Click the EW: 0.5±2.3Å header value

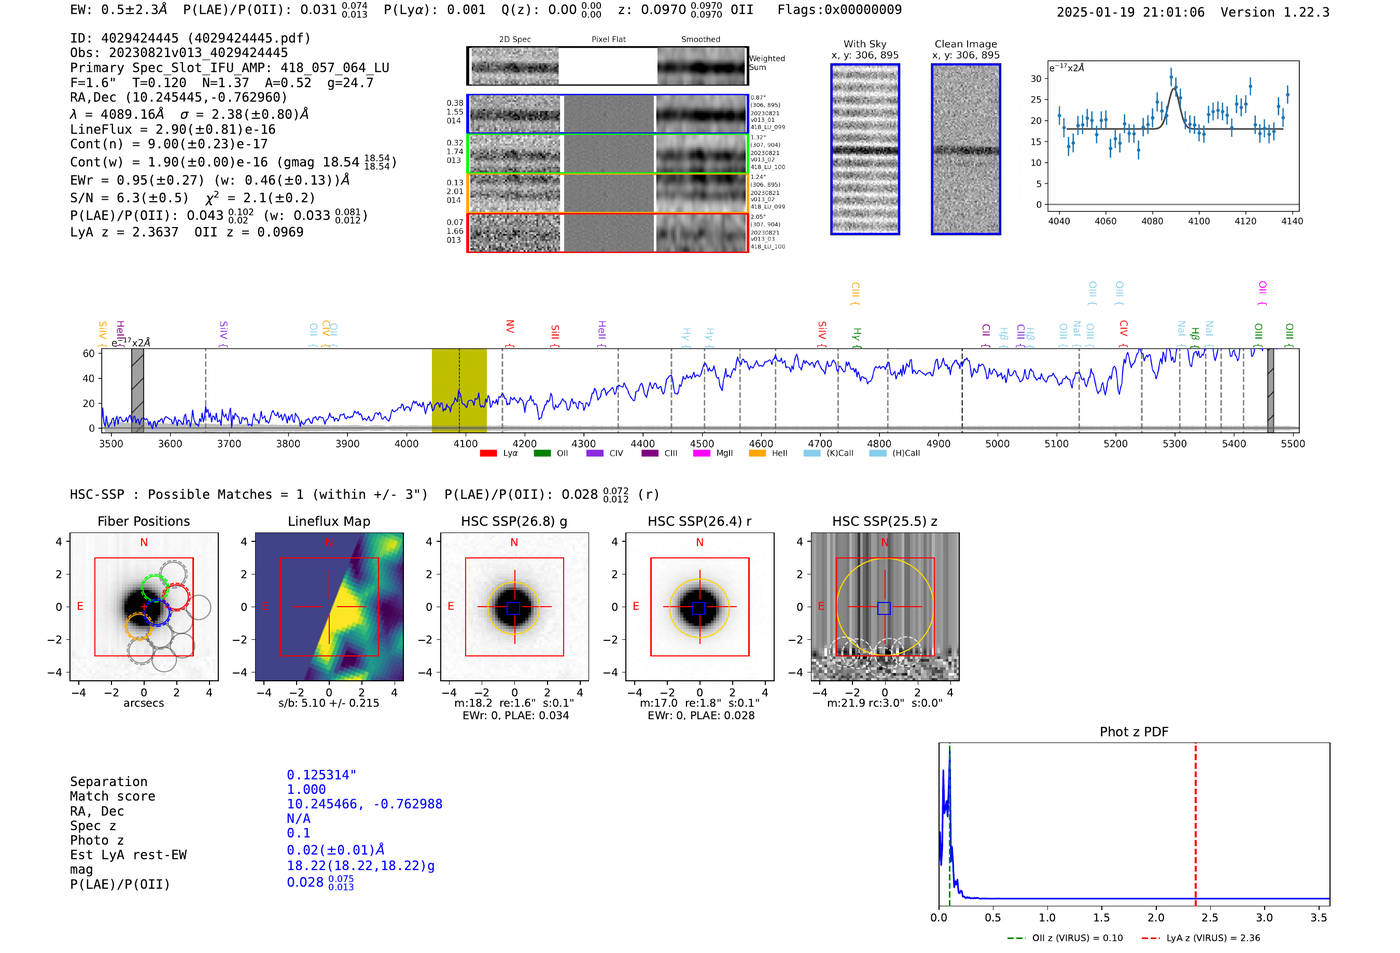[x=118, y=9]
